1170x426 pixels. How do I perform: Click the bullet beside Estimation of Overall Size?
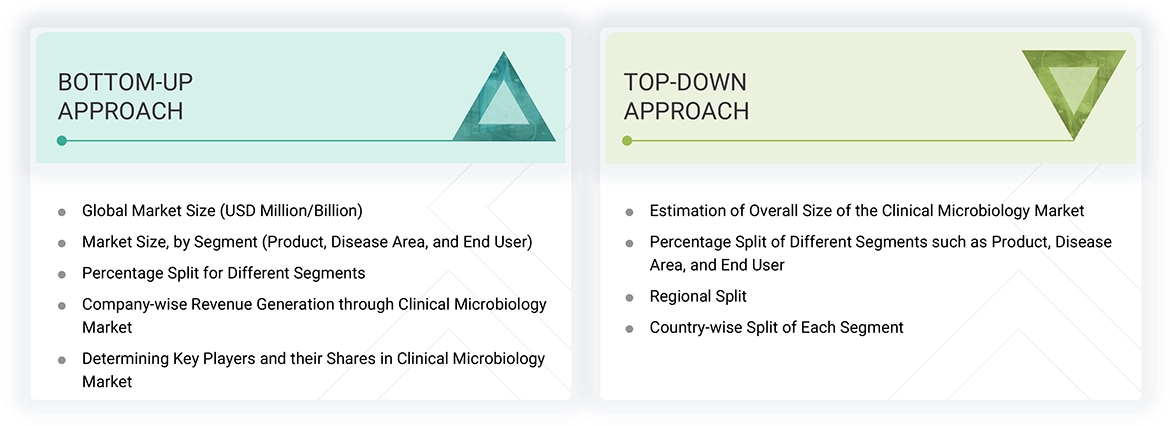click(629, 212)
